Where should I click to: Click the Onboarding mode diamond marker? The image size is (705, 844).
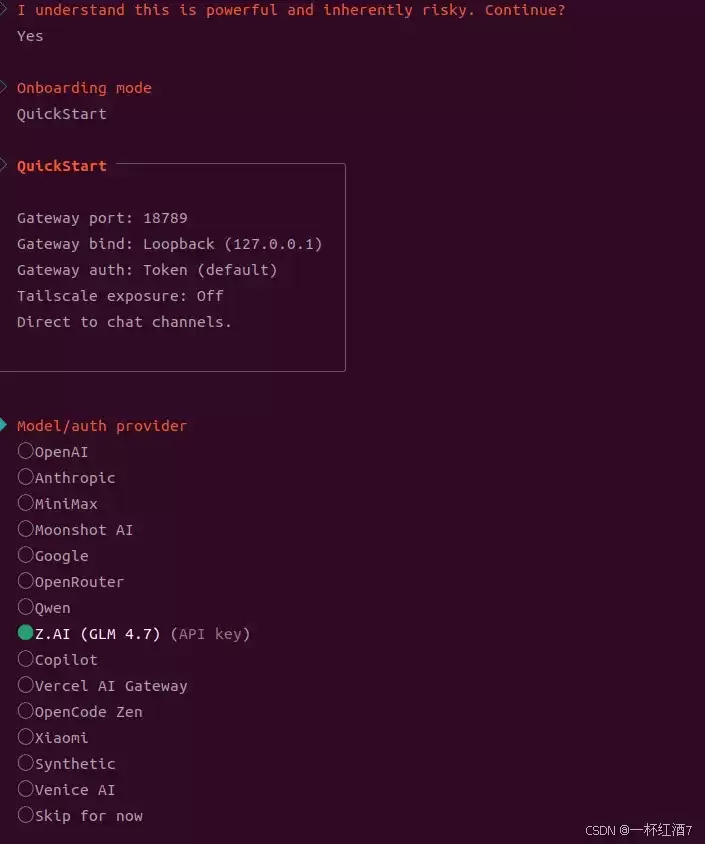point(3,87)
